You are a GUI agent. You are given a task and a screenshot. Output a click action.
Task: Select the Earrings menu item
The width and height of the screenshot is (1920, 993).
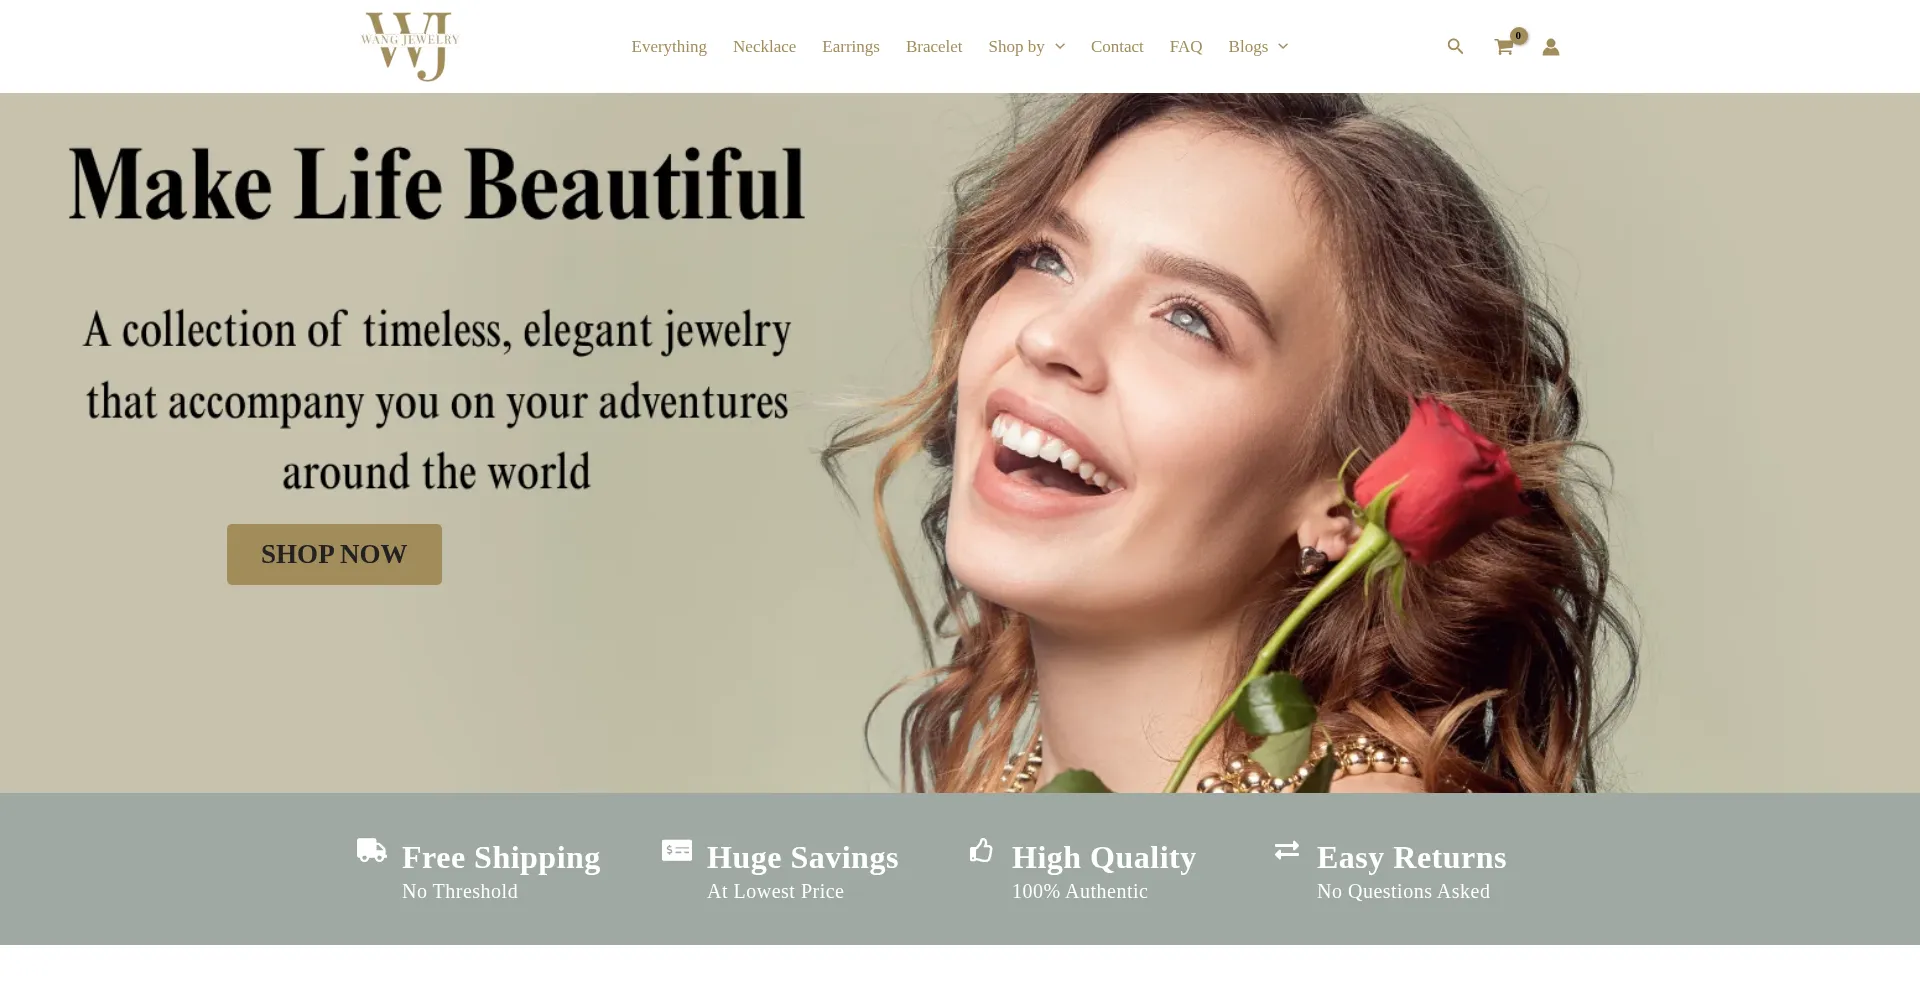tap(851, 47)
